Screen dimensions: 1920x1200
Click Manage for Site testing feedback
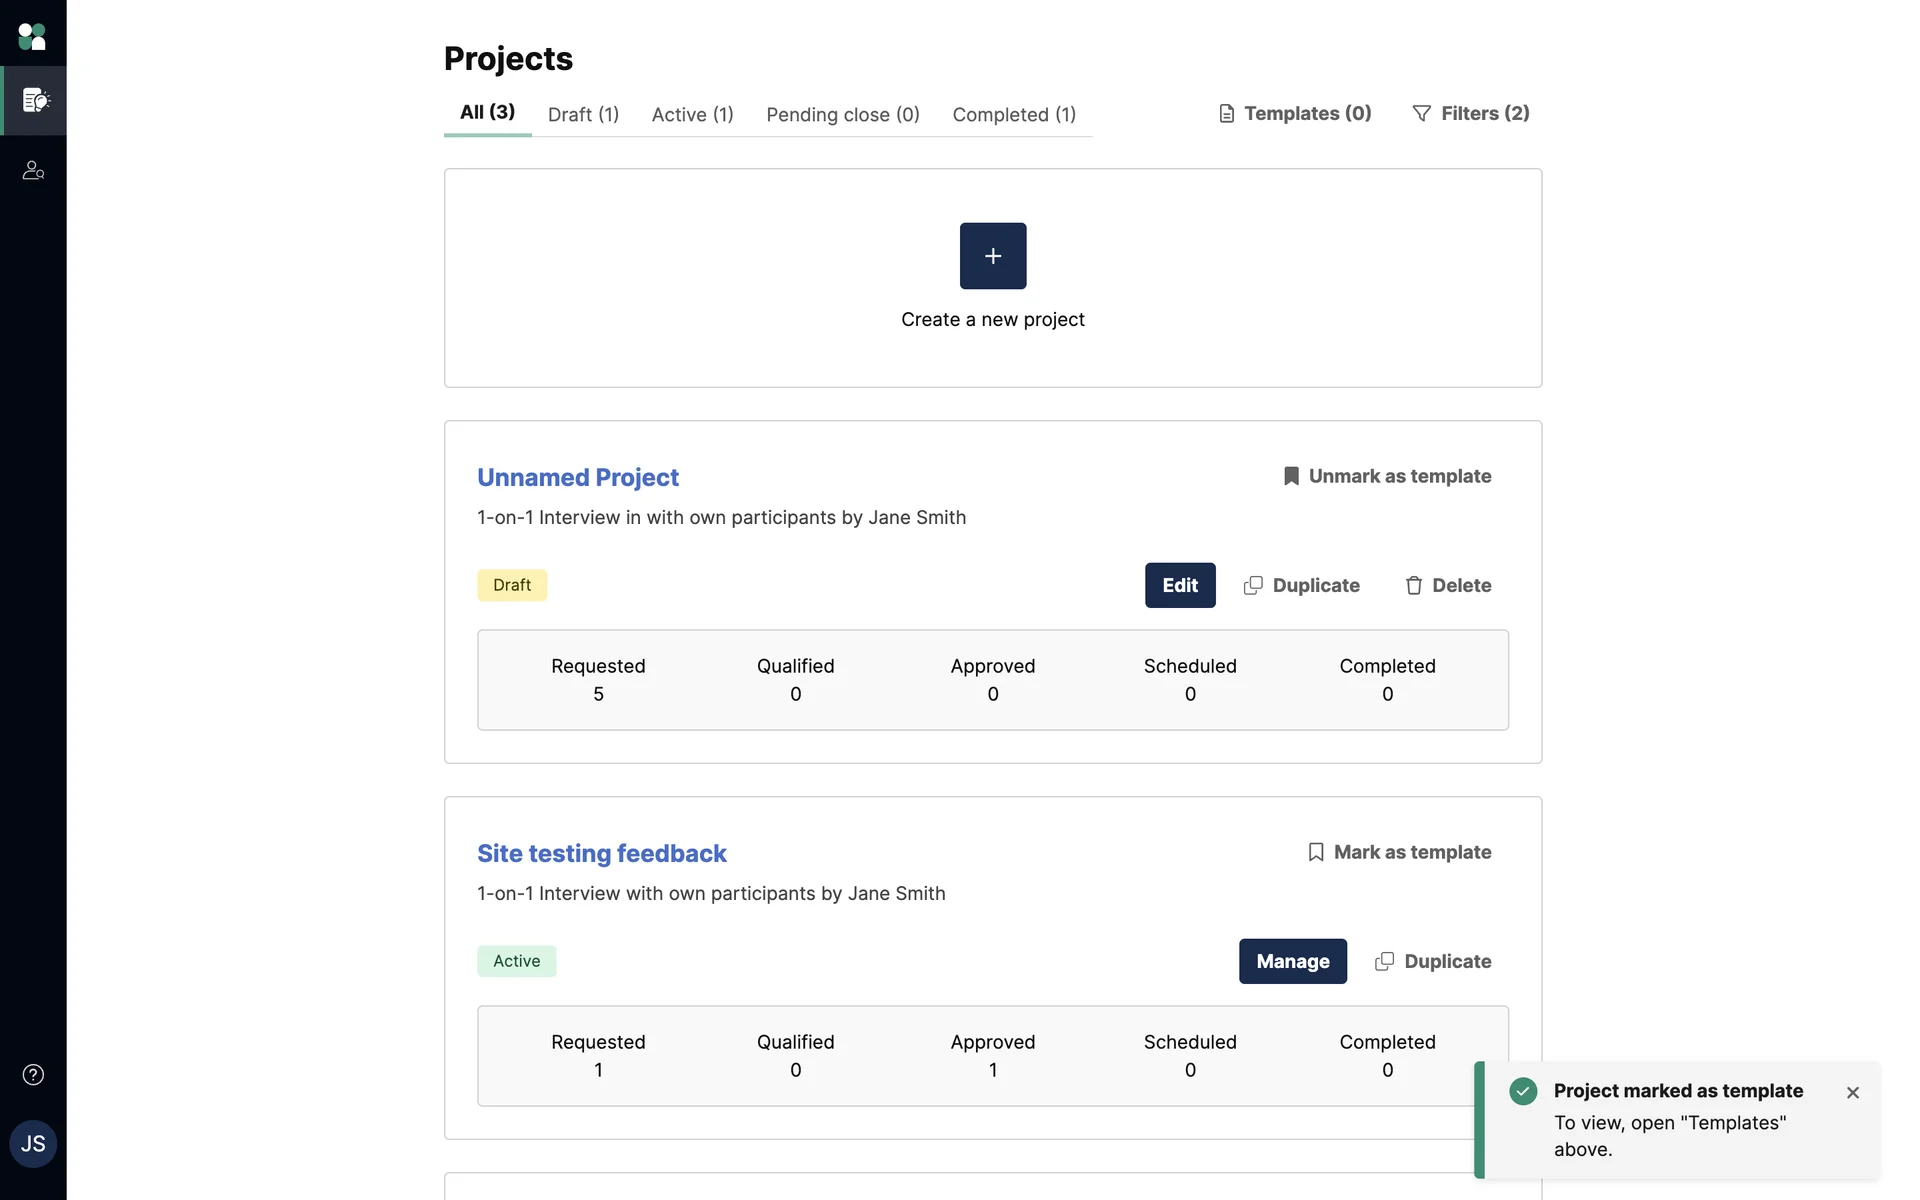click(x=1292, y=961)
